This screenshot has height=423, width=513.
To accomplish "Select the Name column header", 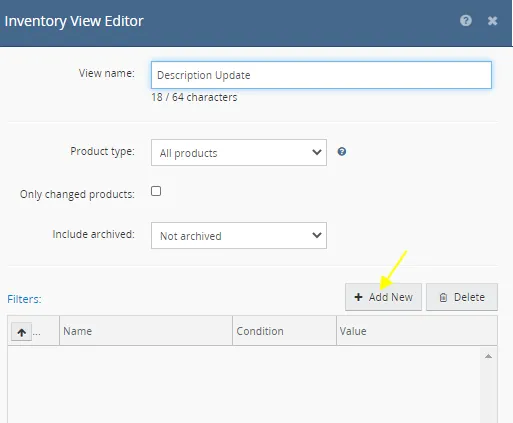I will coord(146,331).
